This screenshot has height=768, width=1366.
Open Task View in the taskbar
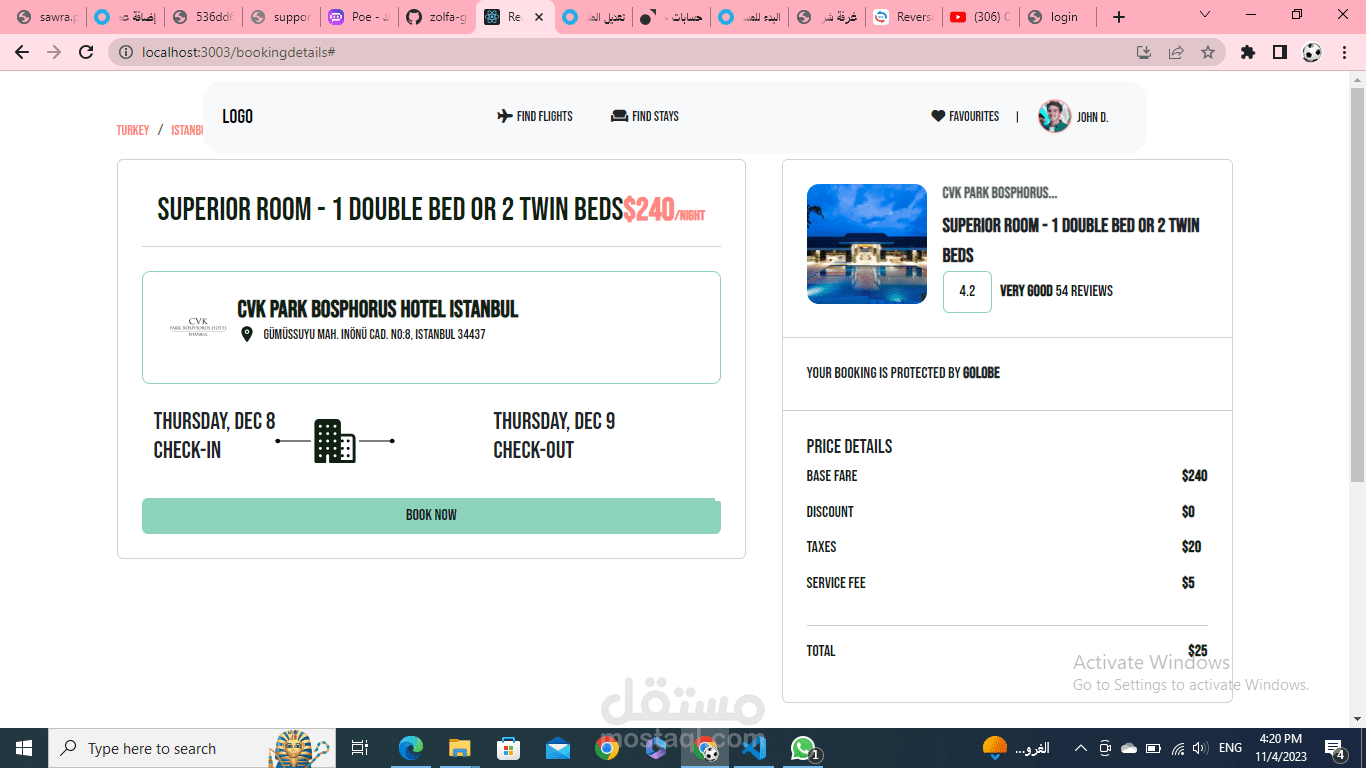(x=360, y=748)
